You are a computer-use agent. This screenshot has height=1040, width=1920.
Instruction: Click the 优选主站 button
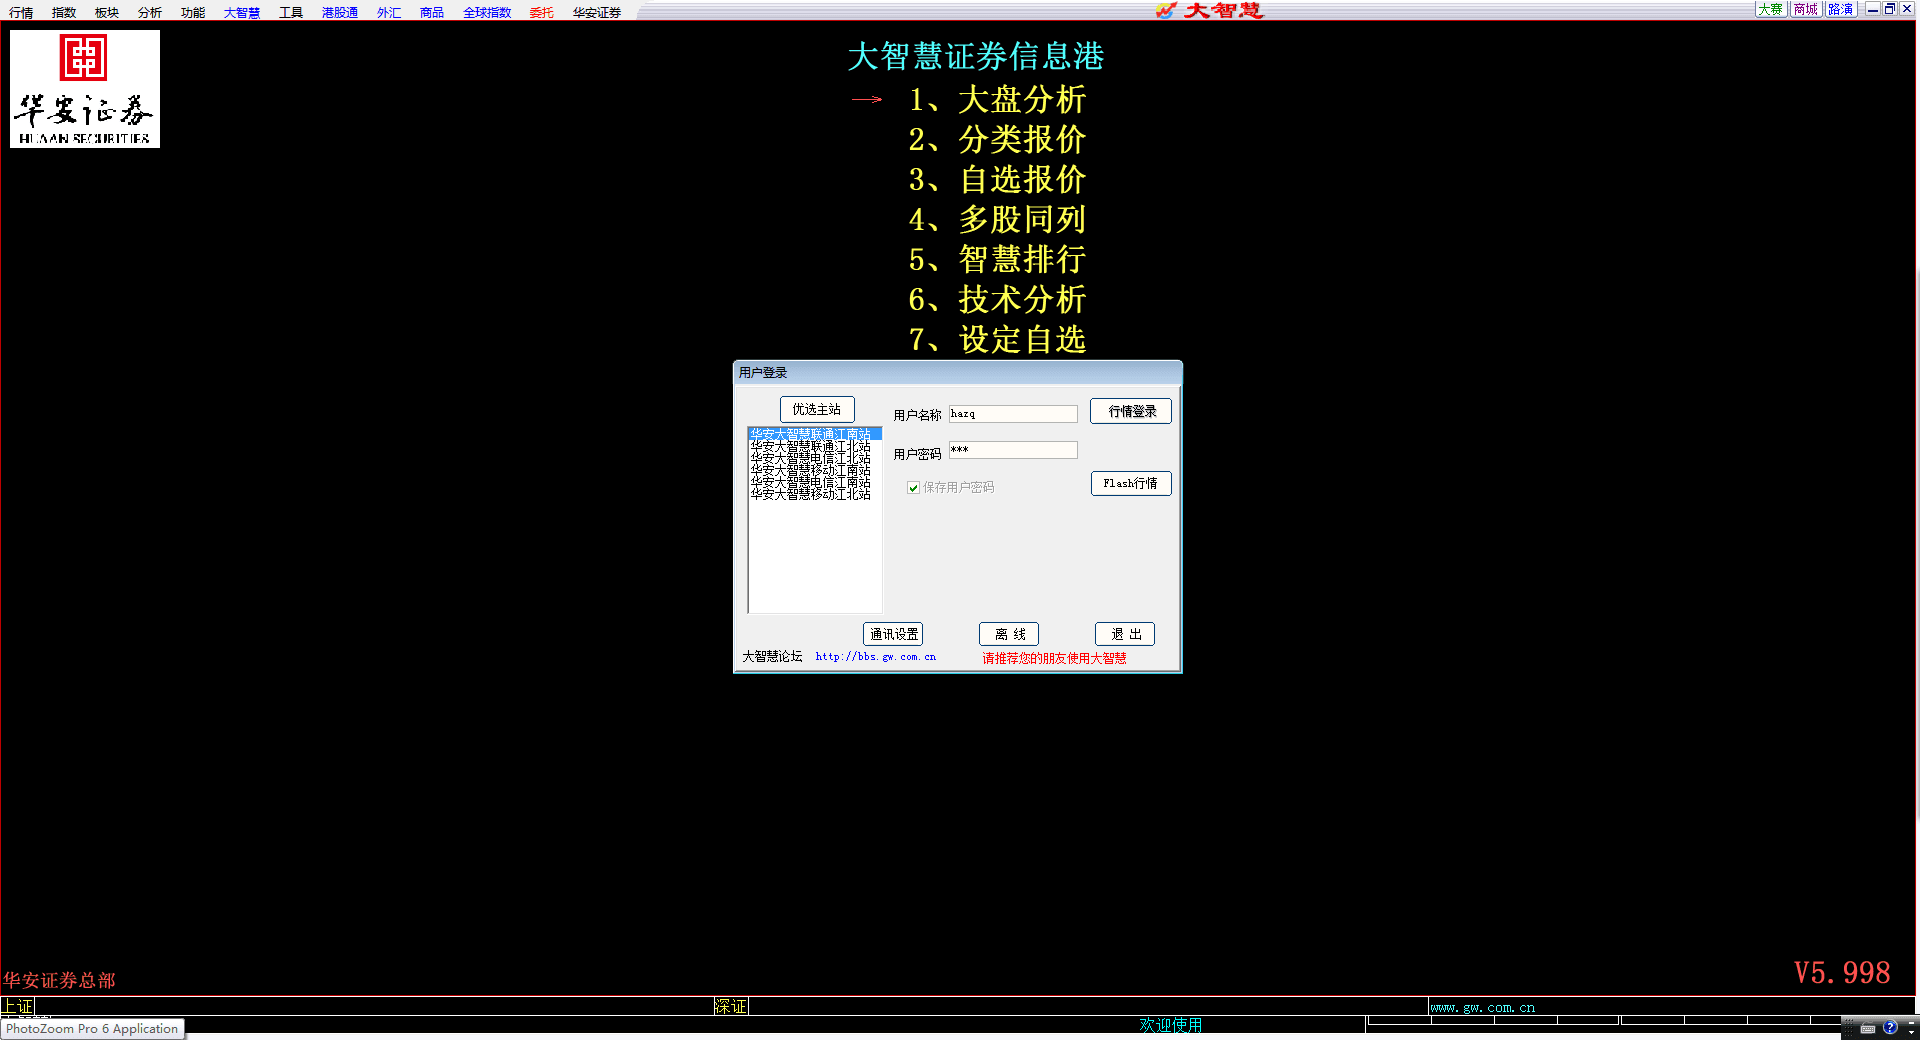817,410
